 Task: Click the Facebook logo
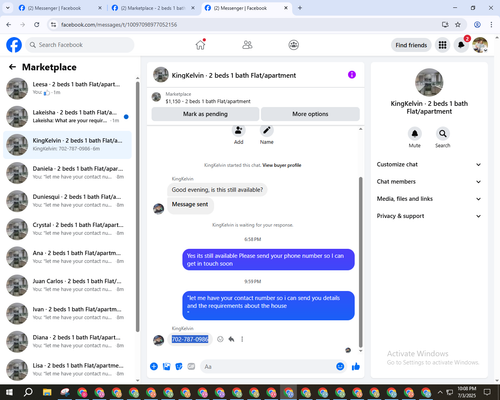14,45
